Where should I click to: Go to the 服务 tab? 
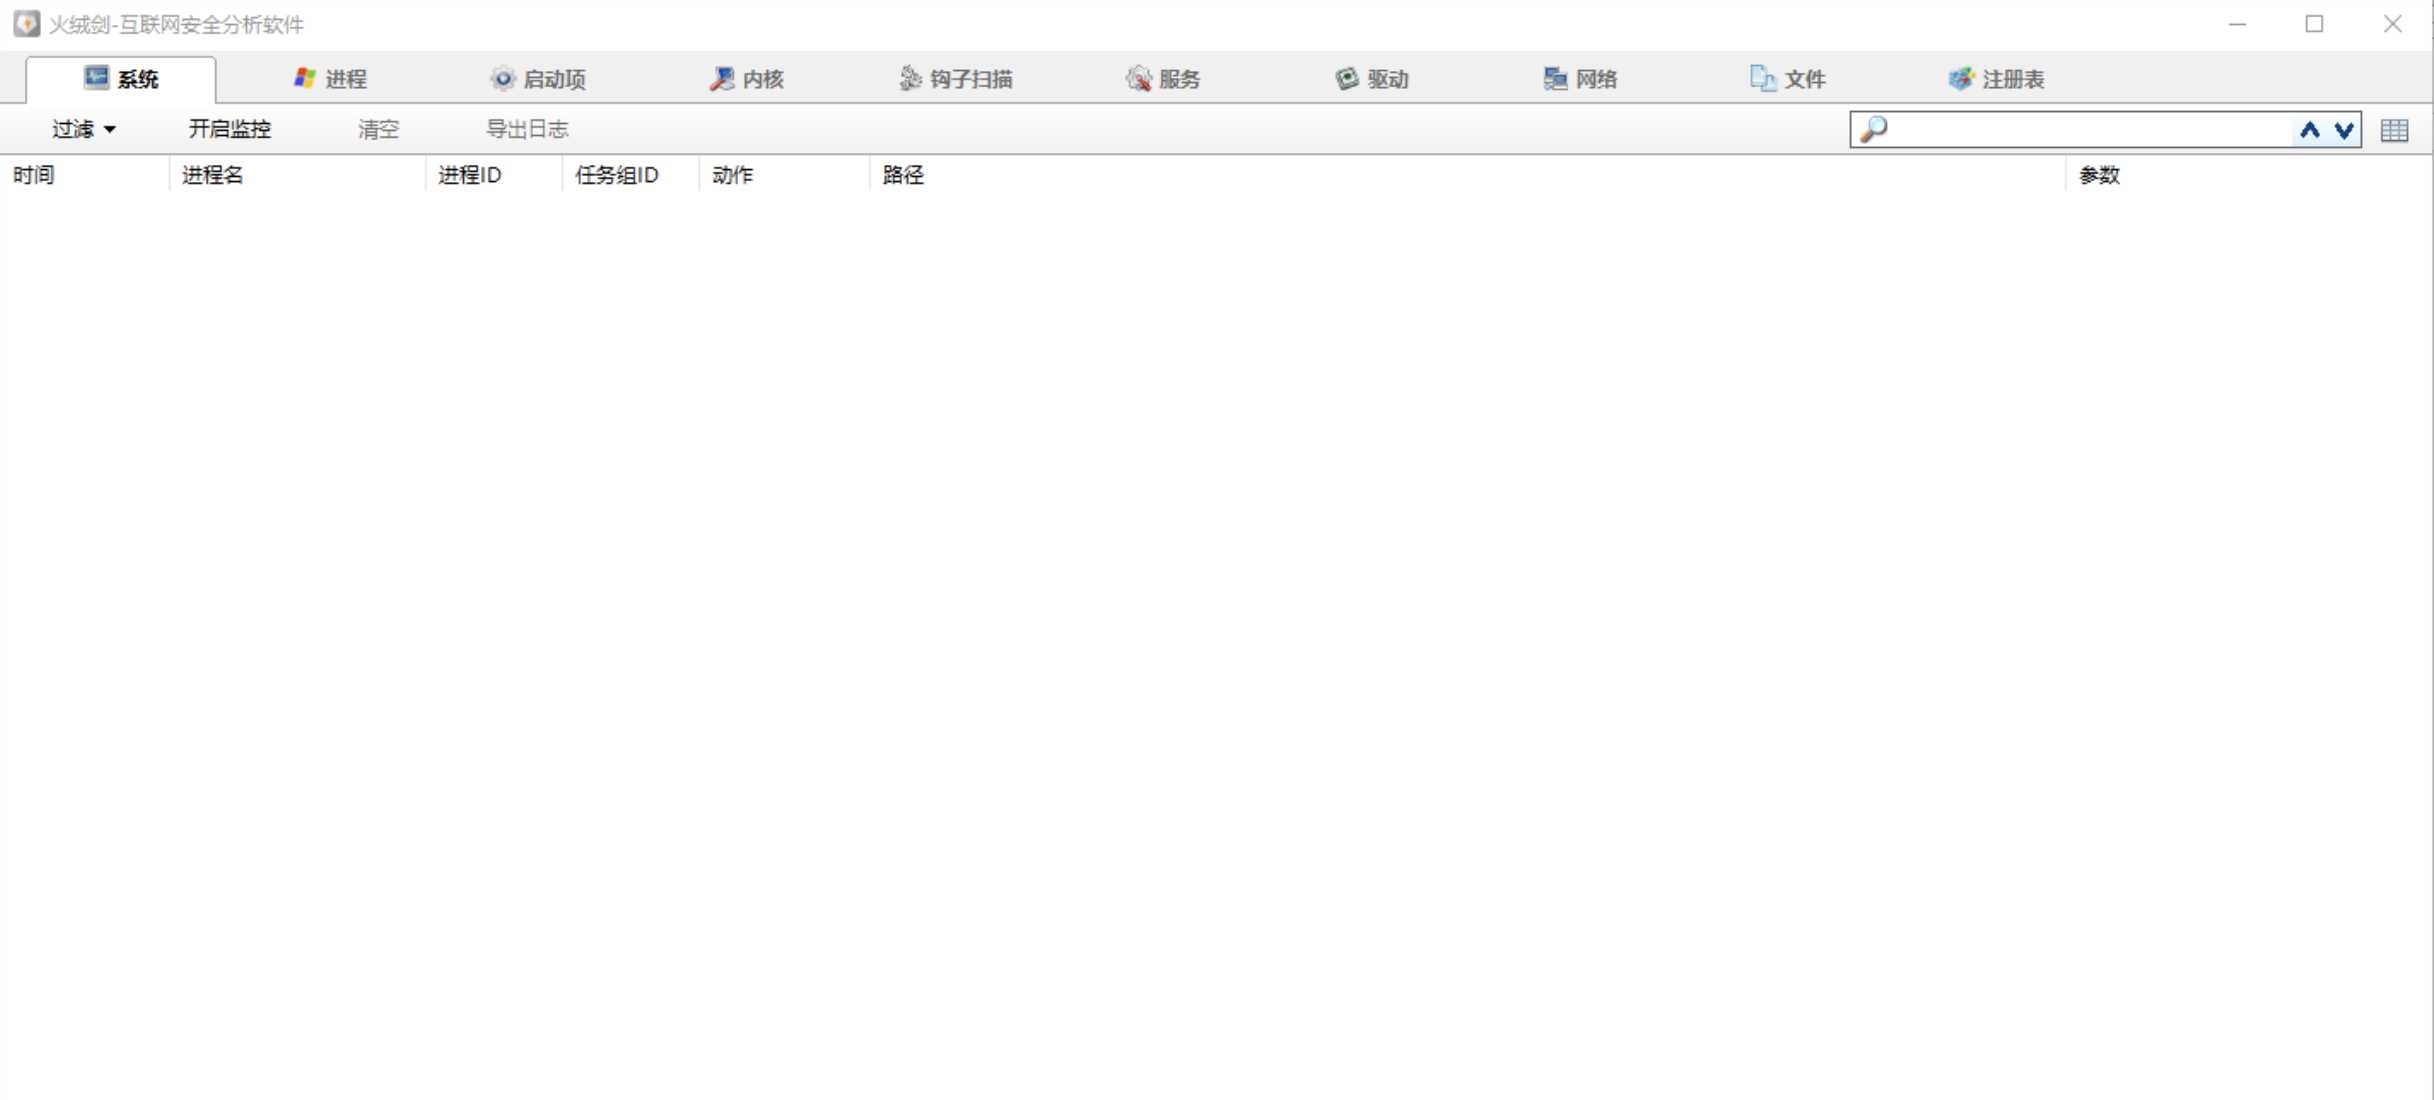pyautogui.click(x=1164, y=79)
